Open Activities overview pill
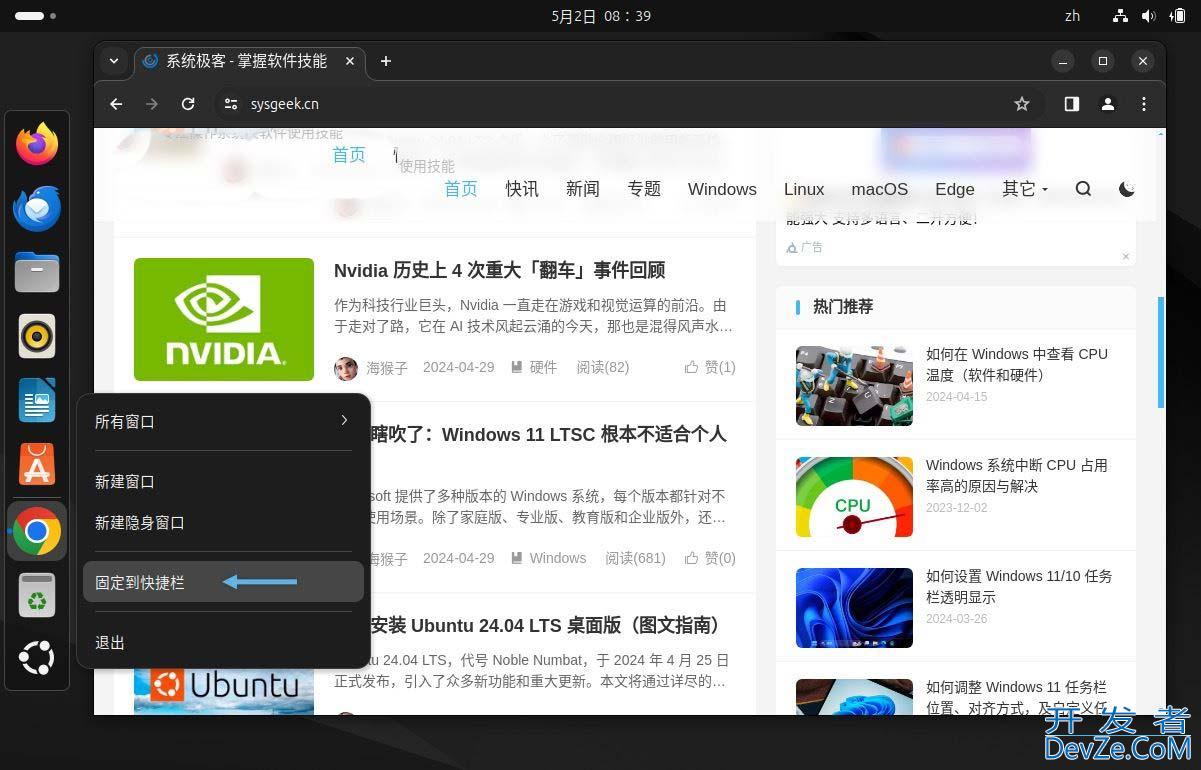The width and height of the screenshot is (1201, 770). point(36,16)
